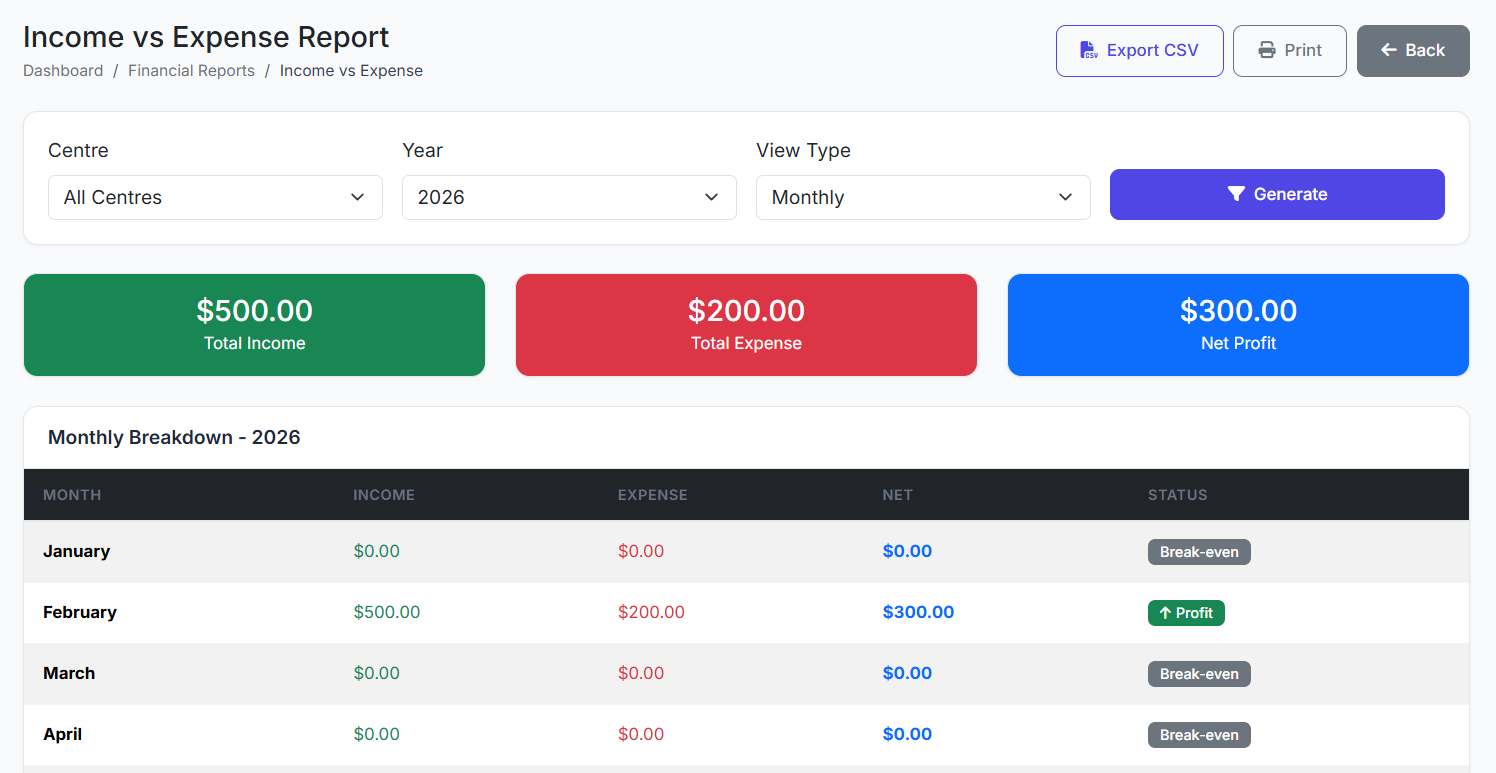The height and width of the screenshot is (773, 1496).
Task: Open the View Type Monthly dropdown
Action: click(922, 198)
